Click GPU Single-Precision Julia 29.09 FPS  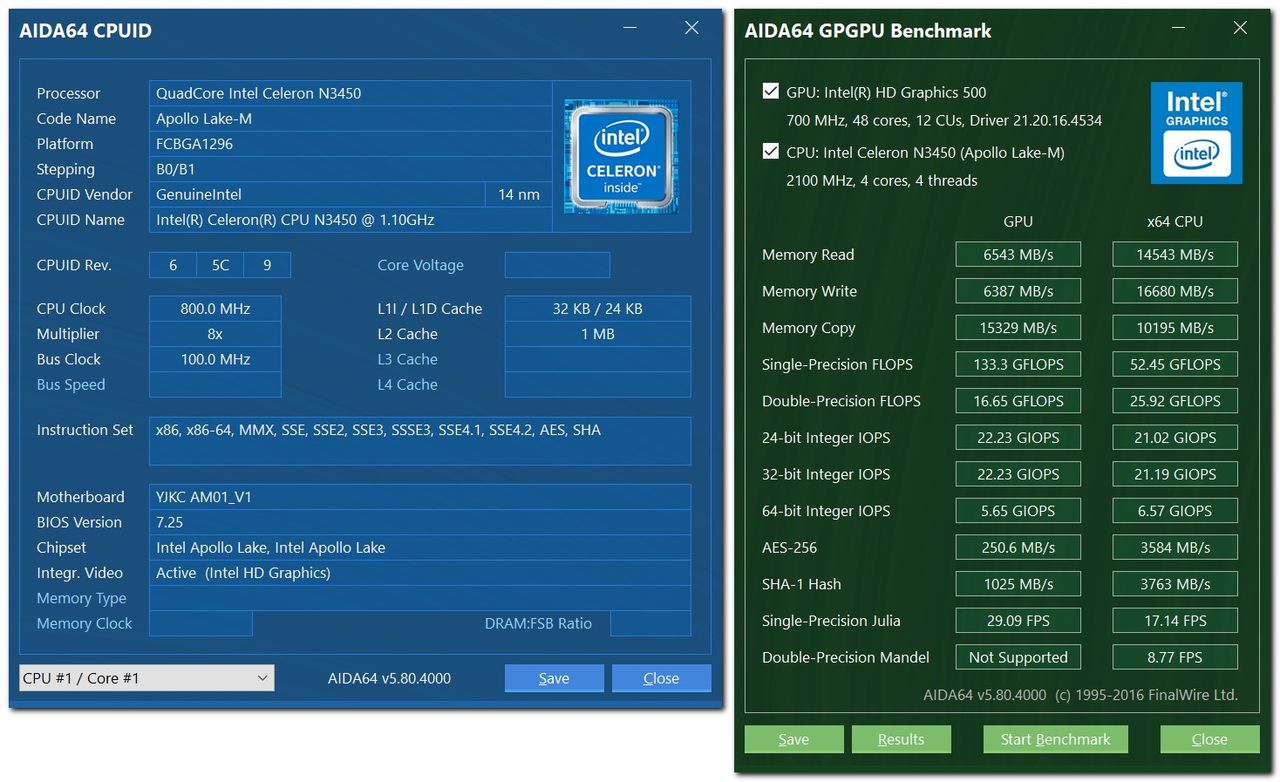click(1018, 620)
